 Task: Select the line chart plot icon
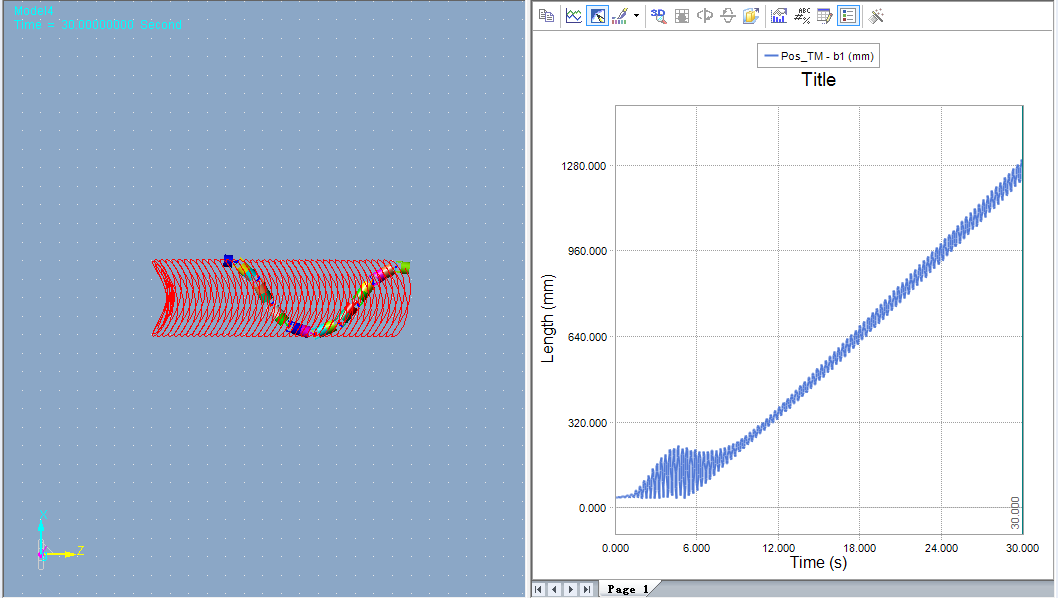click(574, 16)
